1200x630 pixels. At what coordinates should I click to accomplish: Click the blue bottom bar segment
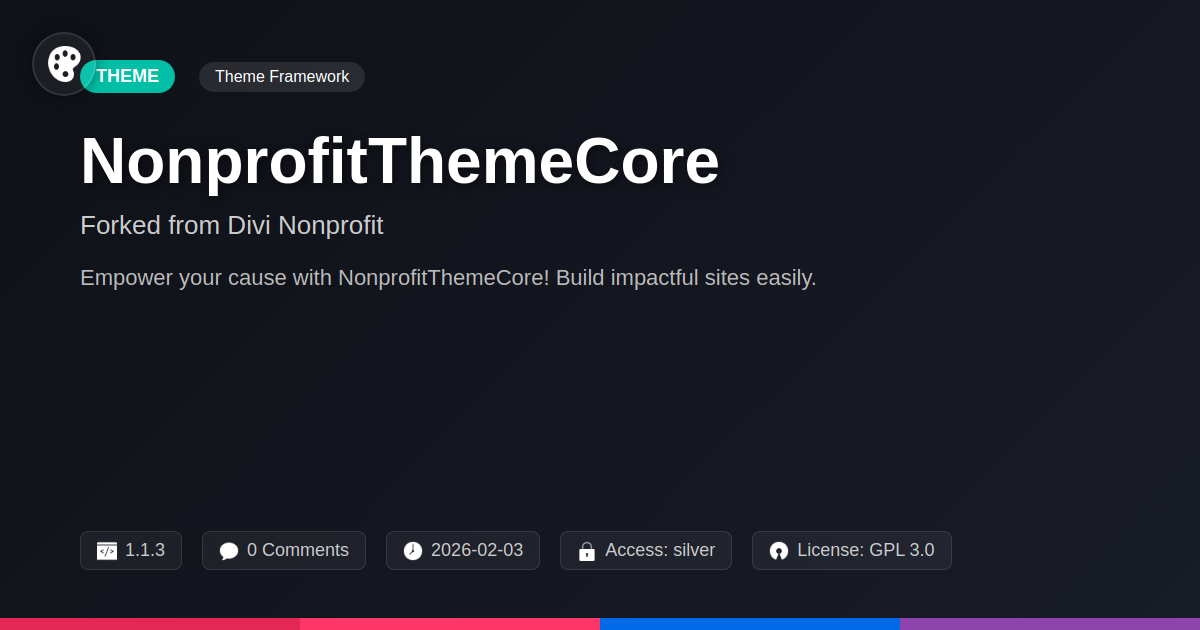pos(750,623)
